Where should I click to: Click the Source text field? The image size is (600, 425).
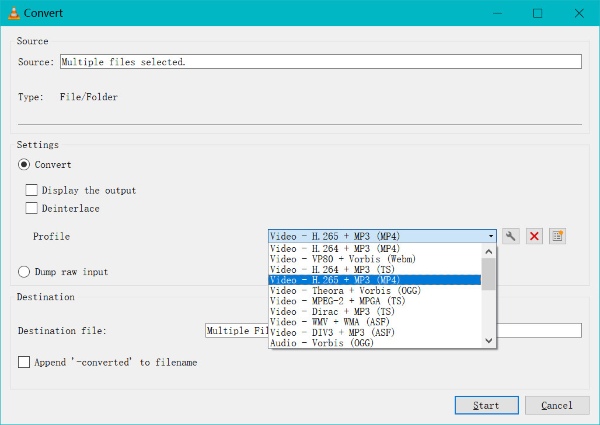320,61
